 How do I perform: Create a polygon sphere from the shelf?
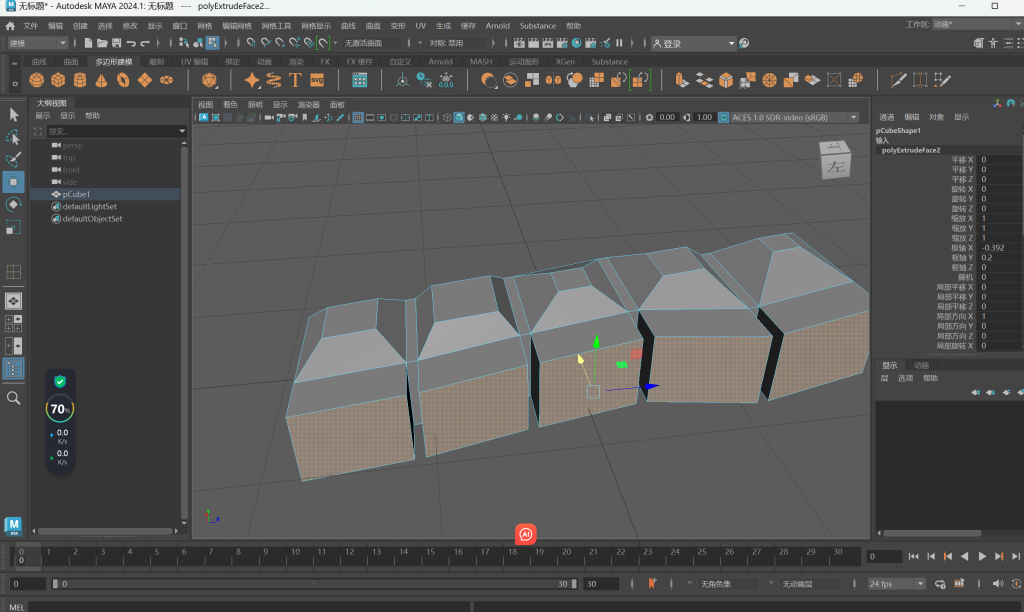37,80
